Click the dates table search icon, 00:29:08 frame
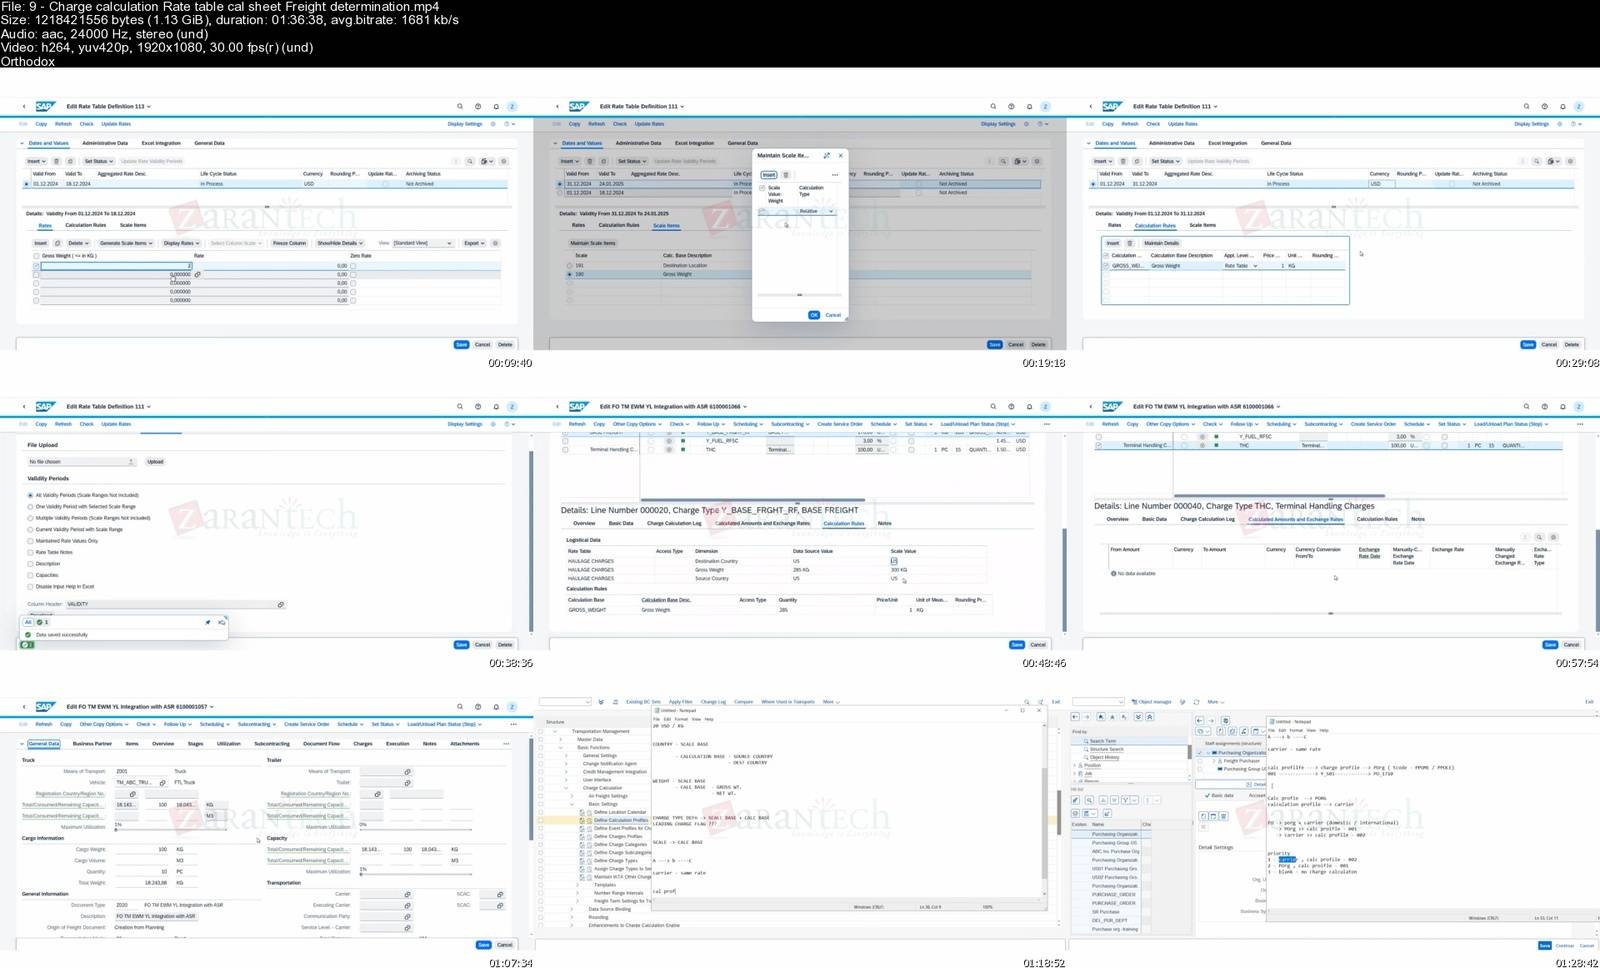 [1536, 161]
